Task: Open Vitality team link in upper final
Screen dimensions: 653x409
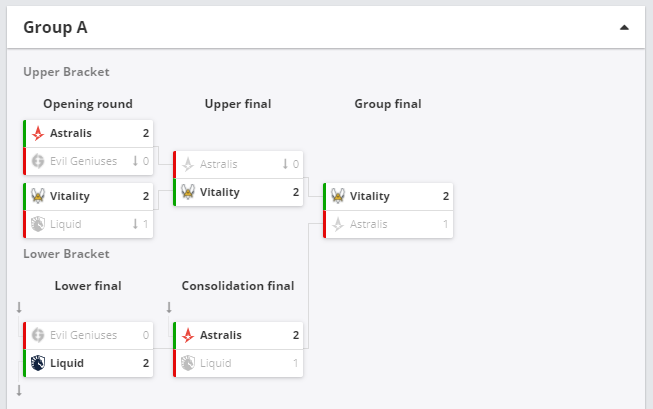Action: 219,192
